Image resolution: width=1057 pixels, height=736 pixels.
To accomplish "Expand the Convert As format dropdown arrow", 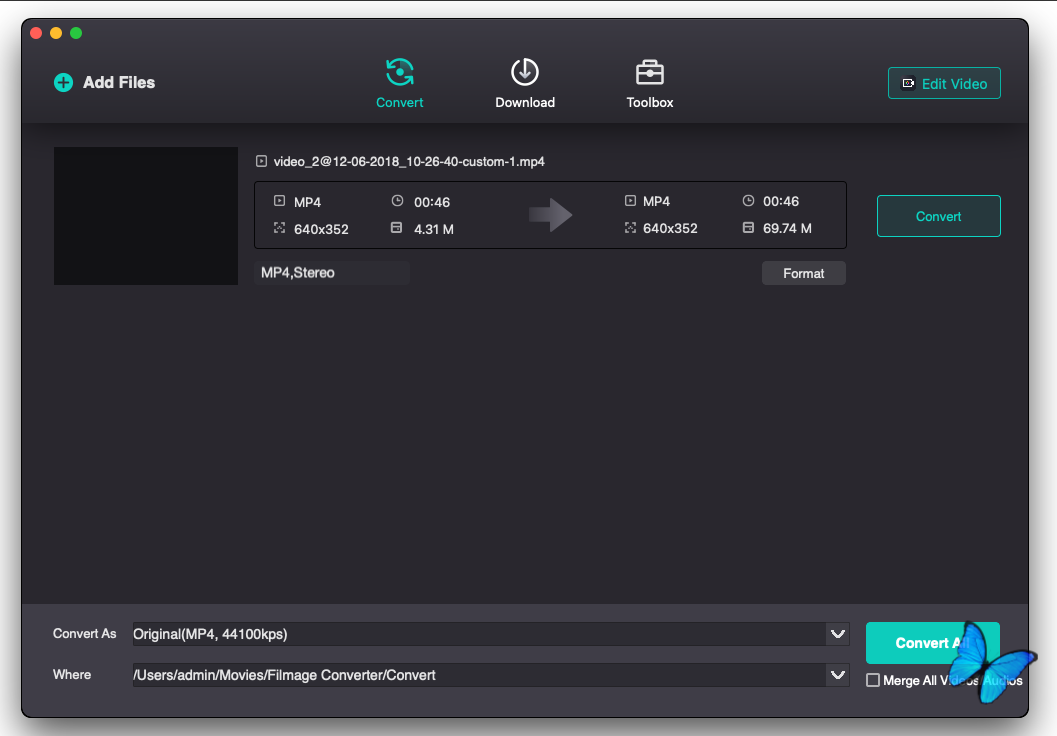I will (x=837, y=634).
